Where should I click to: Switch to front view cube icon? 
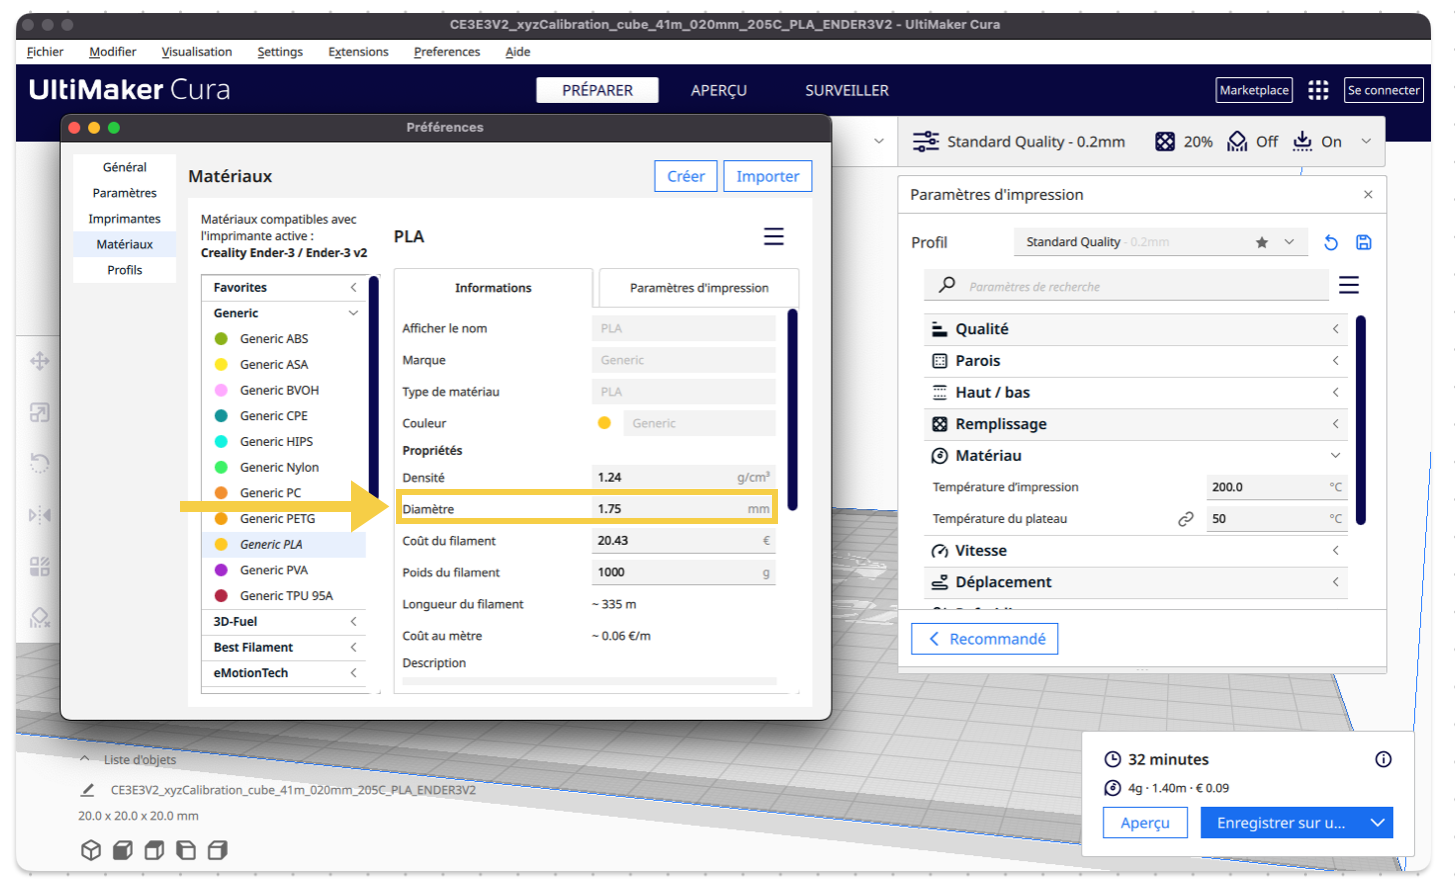click(123, 850)
